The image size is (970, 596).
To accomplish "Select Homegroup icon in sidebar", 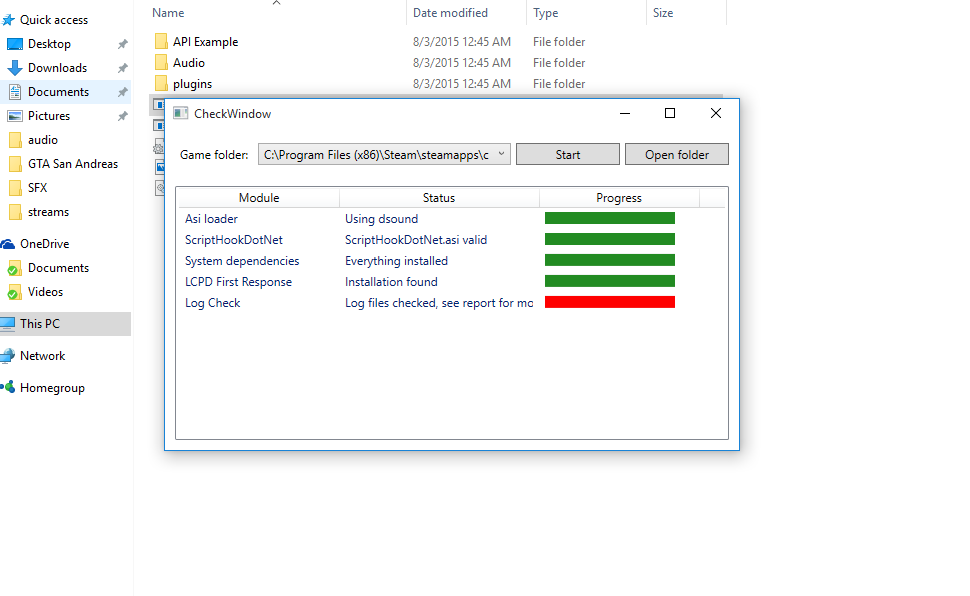I will (x=7, y=387).
